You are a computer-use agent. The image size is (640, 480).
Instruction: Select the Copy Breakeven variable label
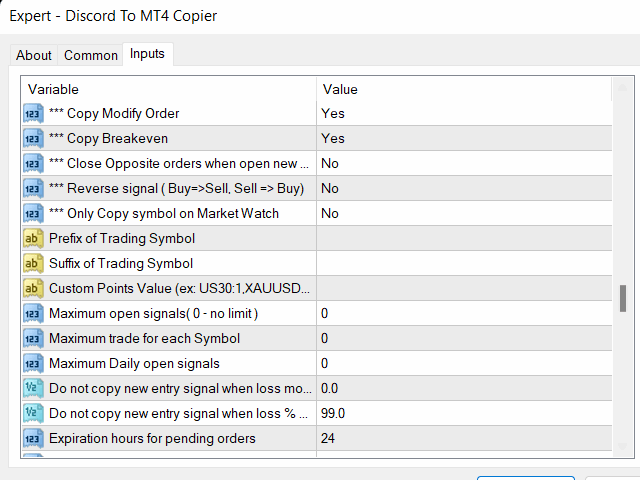point(108,139)
